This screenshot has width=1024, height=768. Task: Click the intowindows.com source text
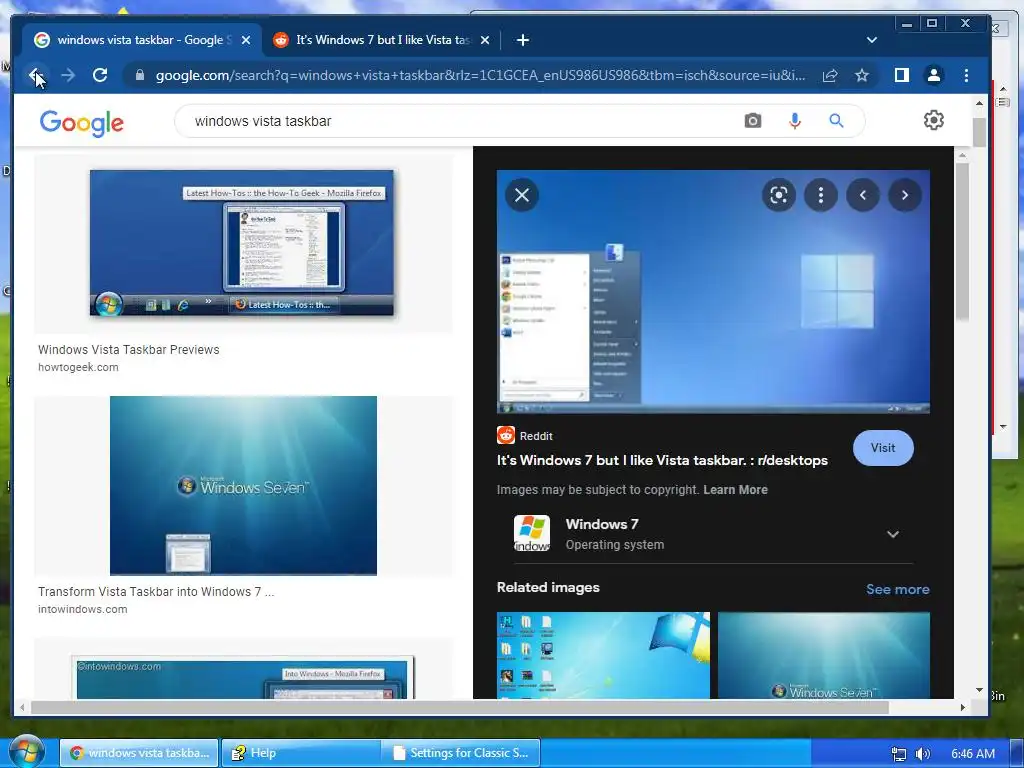click(x=82, y=609)
